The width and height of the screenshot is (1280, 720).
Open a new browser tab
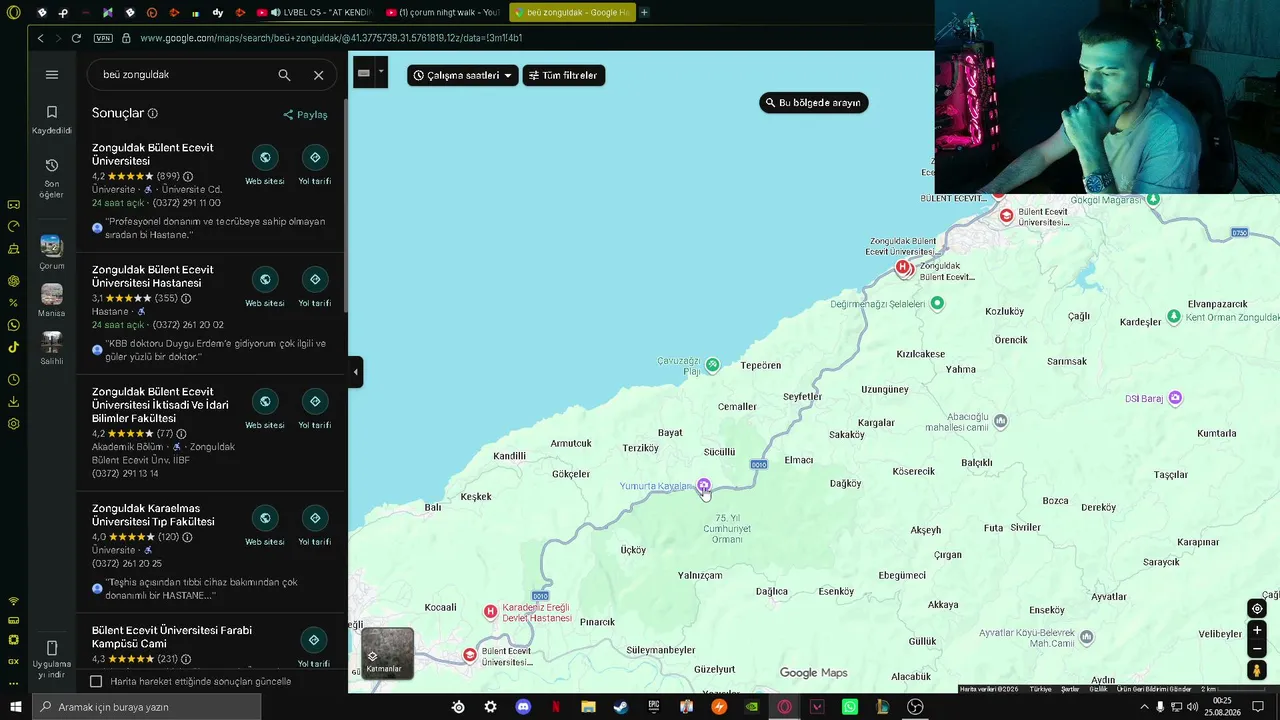click(644, 12)
